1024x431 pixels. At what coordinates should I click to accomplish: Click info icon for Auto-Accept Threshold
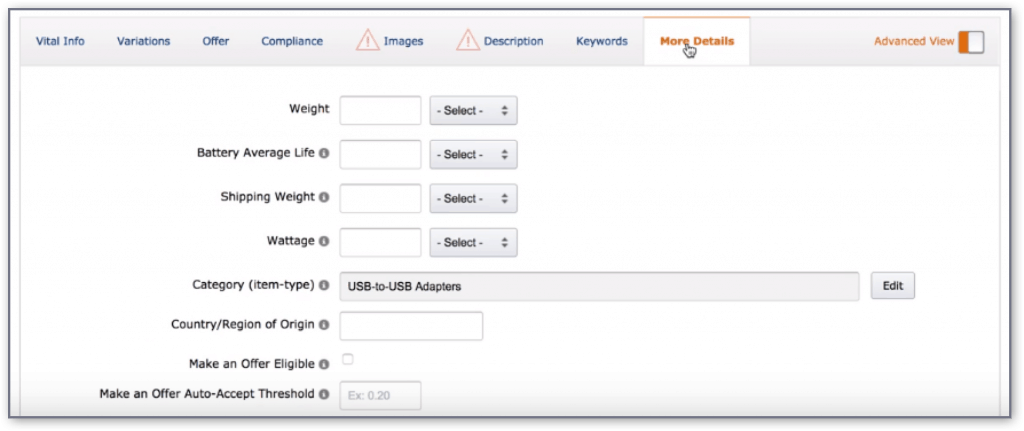tap(324, 394)
